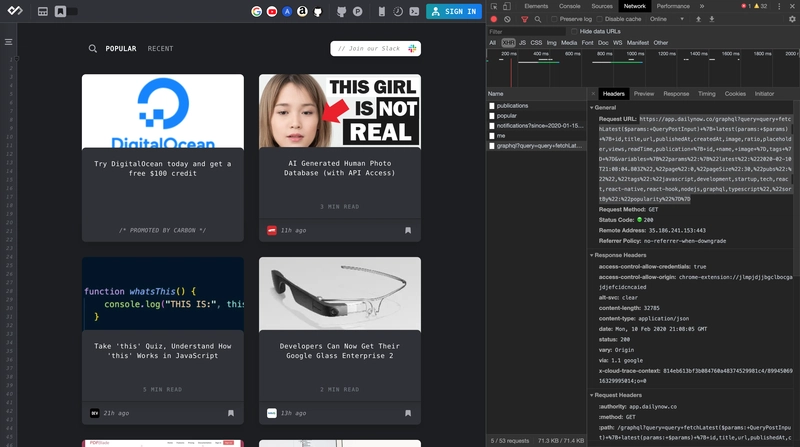Clear the network log with the clear icon
Viewport: 800px width, 447px height.
[507, 19]
